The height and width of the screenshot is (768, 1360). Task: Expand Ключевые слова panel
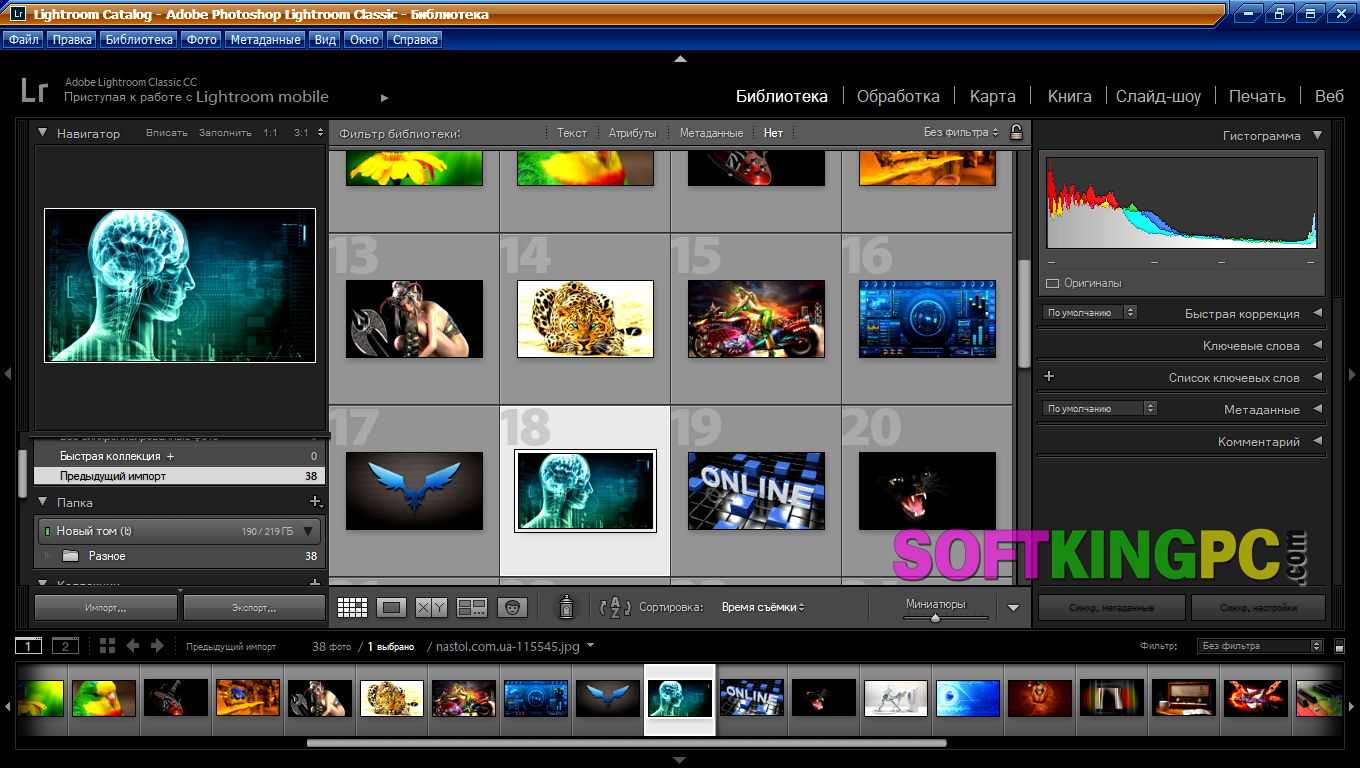(x=1317, y=345)
